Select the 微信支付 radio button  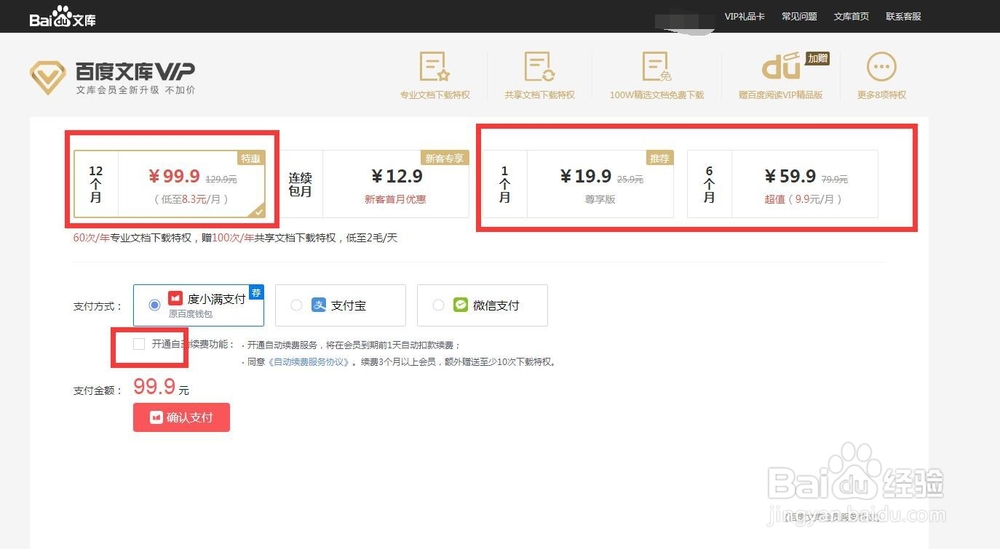pos(438,305)
